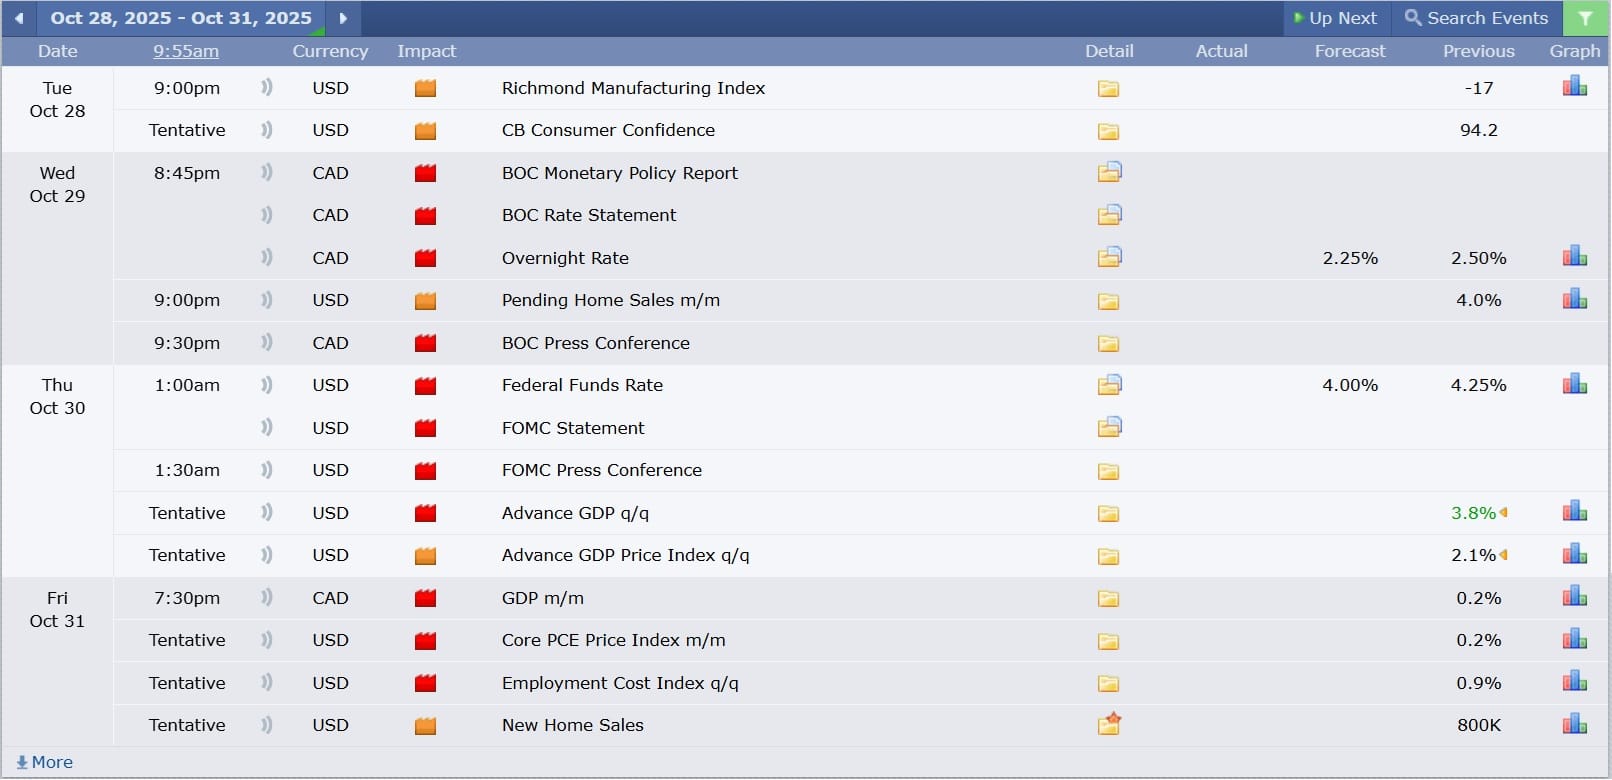
Task: Open starred detail folder for New Home Sales
Action: (x=1109, y=725)
